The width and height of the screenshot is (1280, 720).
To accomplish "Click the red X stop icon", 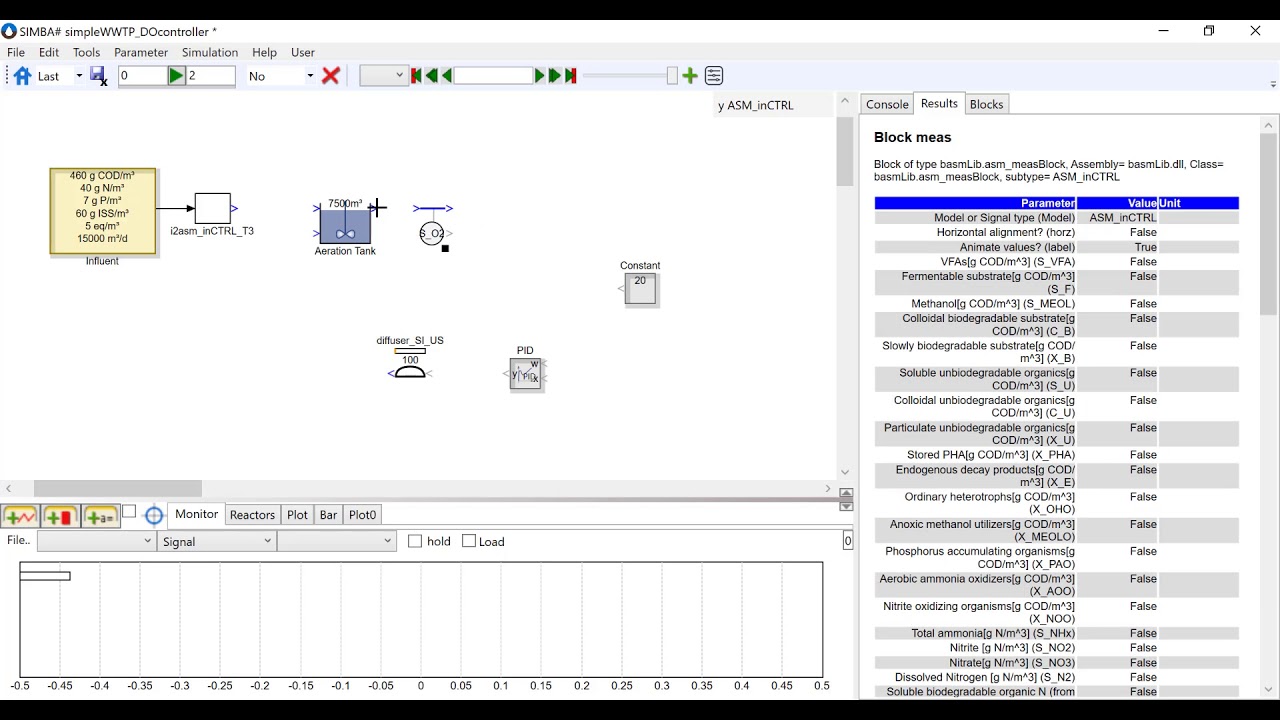I will click(331, 76).
